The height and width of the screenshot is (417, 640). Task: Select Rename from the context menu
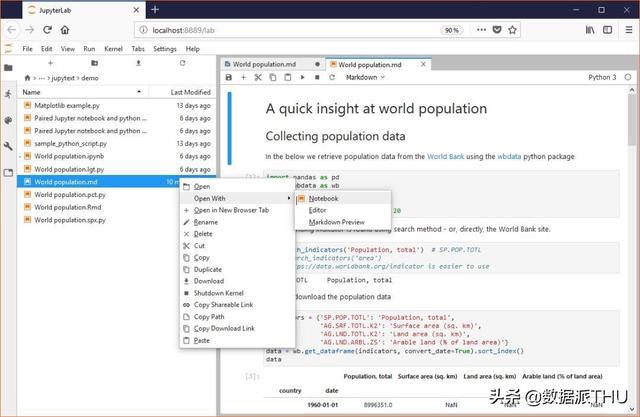[238, 222]
